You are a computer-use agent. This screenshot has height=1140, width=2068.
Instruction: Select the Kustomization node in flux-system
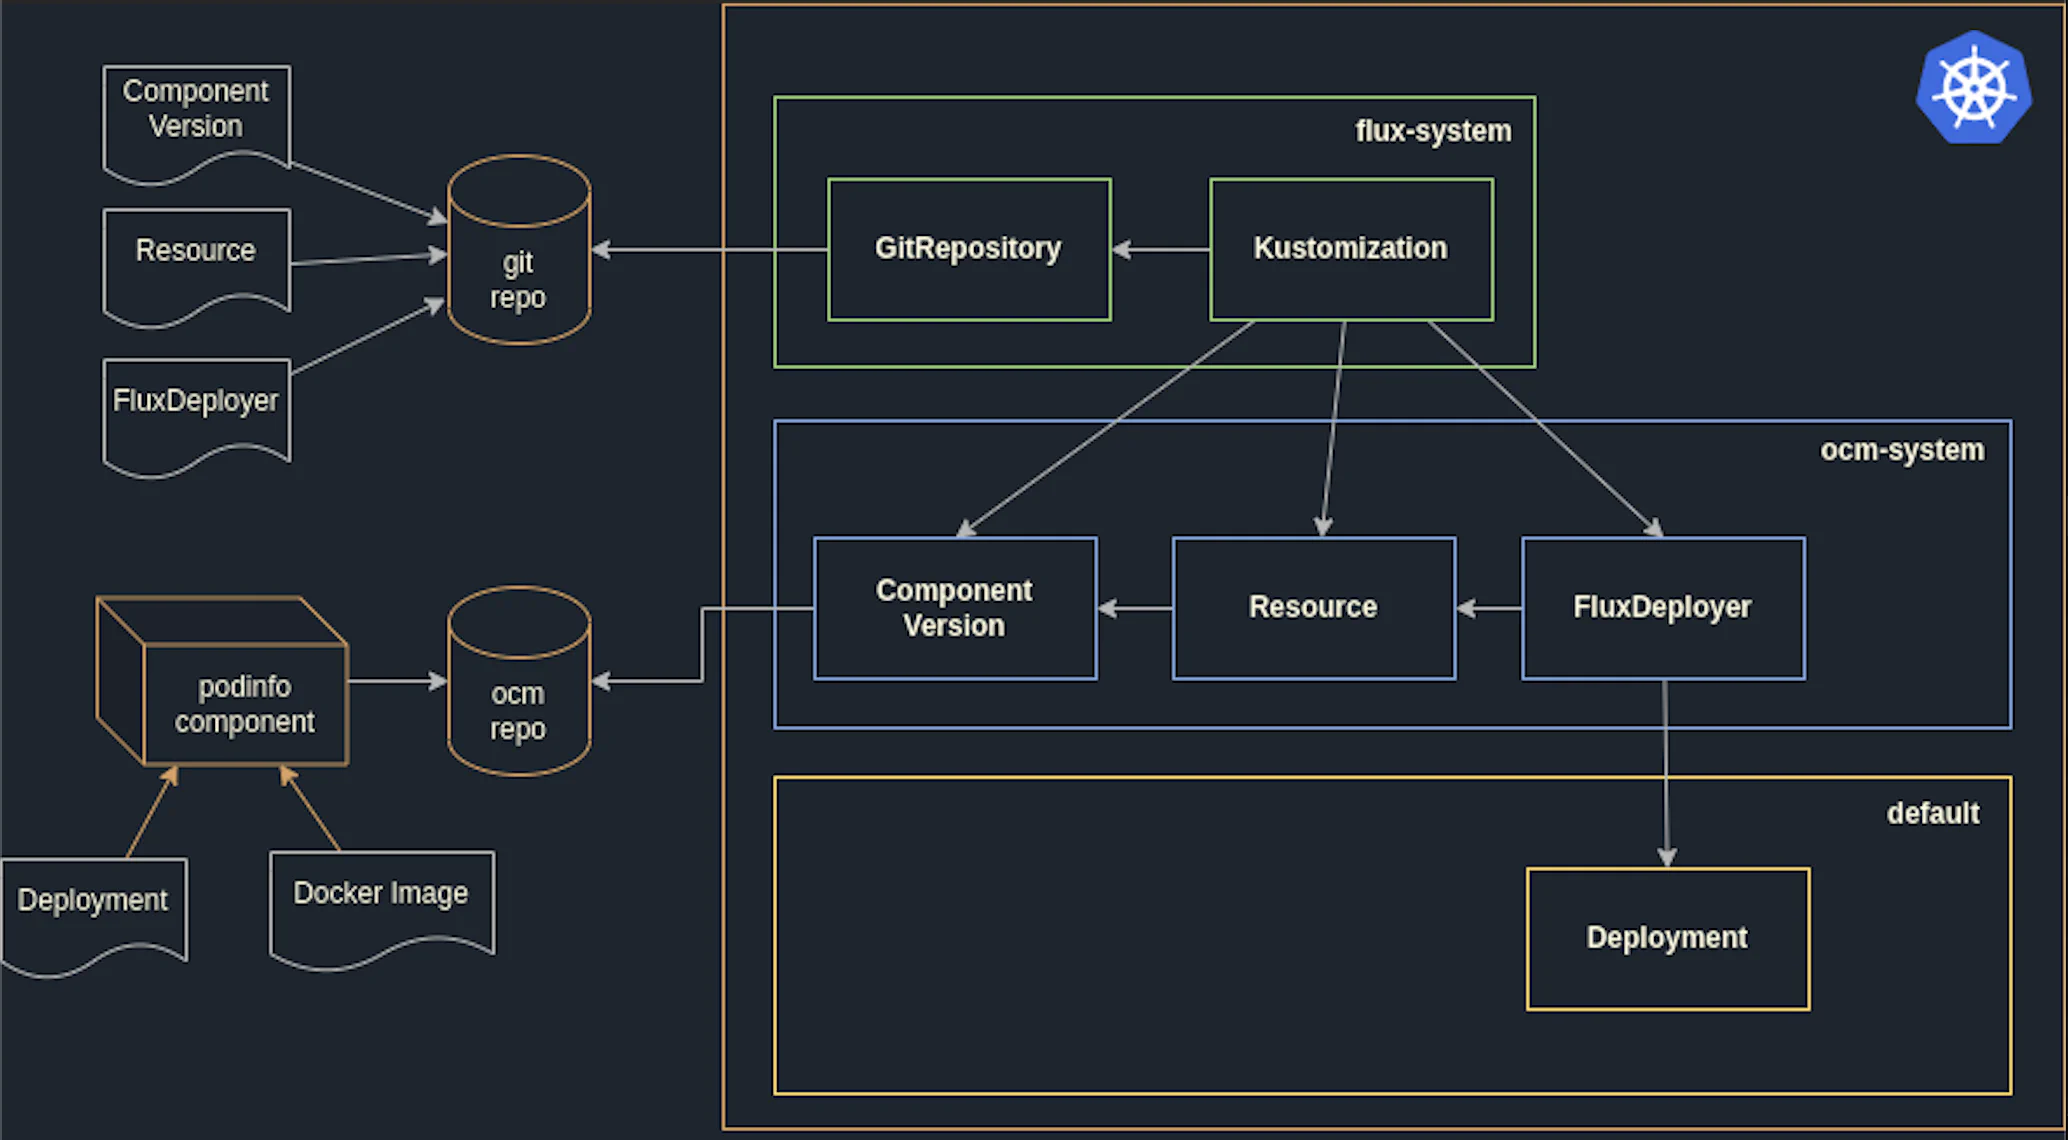tap(1350, 249)
